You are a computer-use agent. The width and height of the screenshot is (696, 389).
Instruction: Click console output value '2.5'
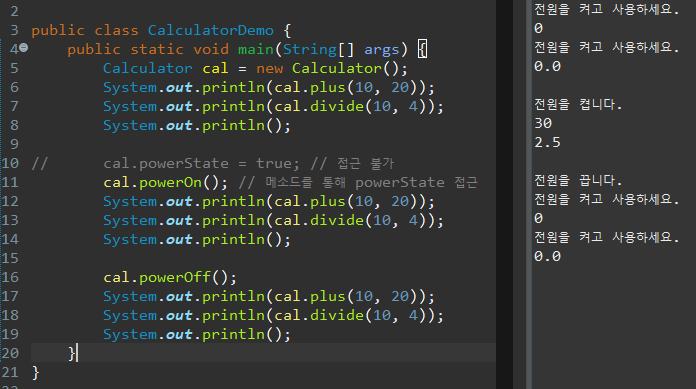click(x=547, y=143)
